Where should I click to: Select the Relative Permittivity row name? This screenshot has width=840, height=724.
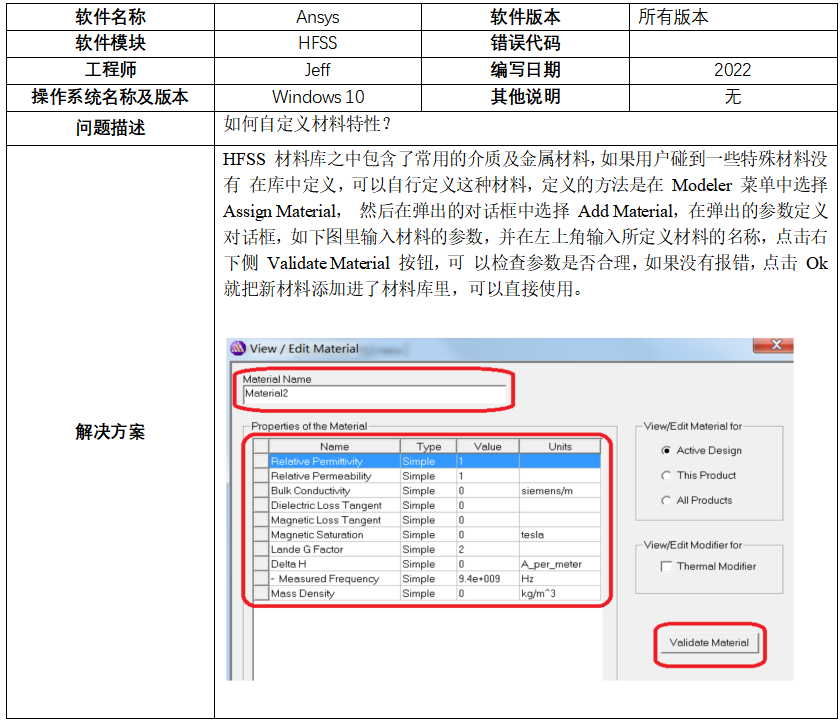[x=334, y=462]
